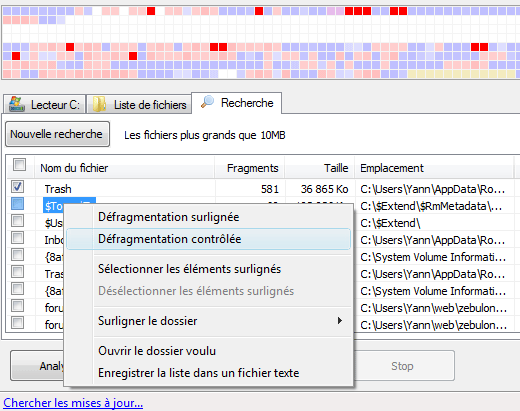Tick the Inbox row checkbox
520x411 pixels.
(17, 238)
